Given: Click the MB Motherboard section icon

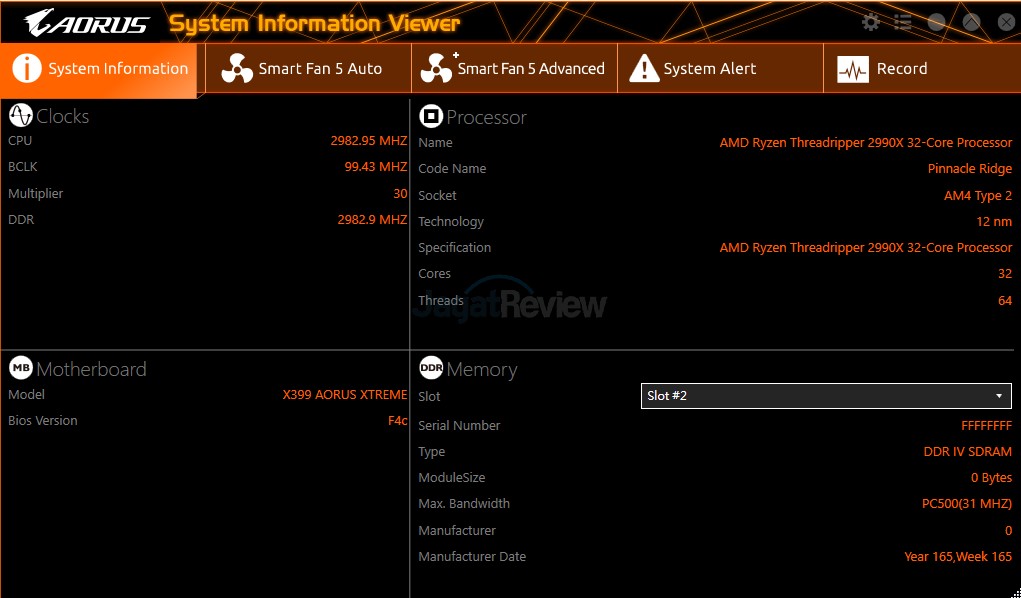Looking at the screenshot, I should 20,369.
